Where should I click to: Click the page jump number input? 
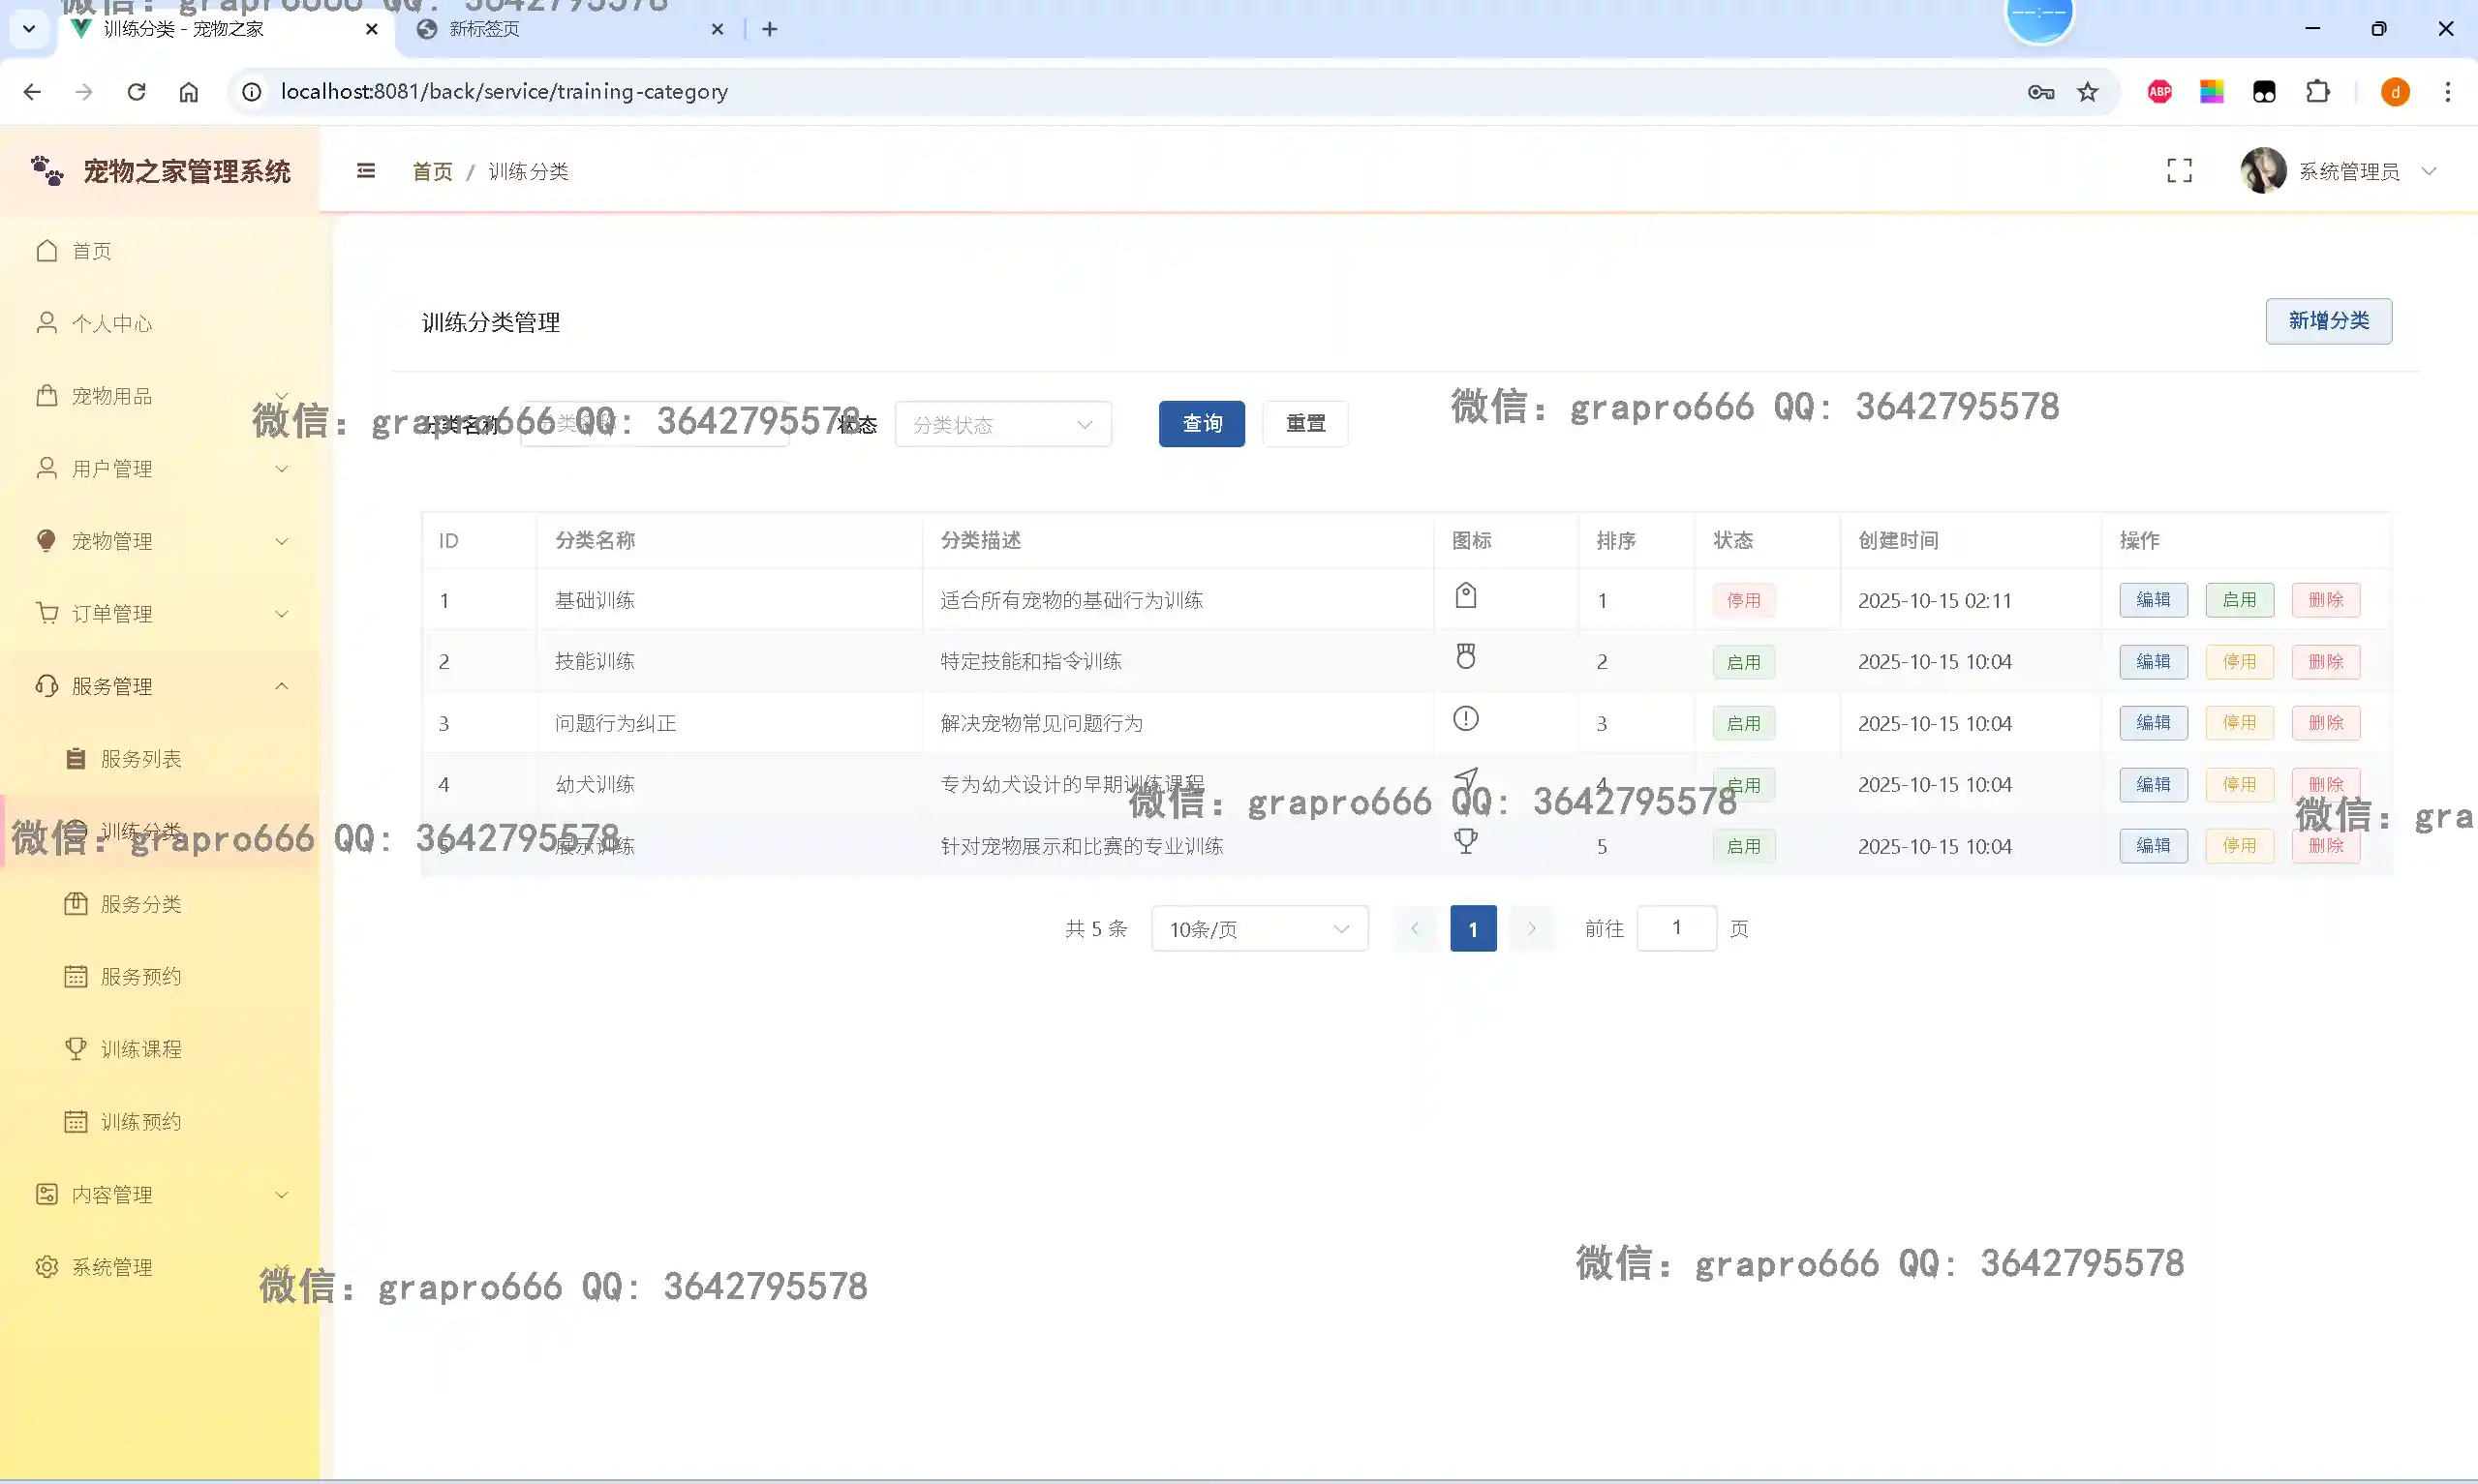(x=1676, y=928)
